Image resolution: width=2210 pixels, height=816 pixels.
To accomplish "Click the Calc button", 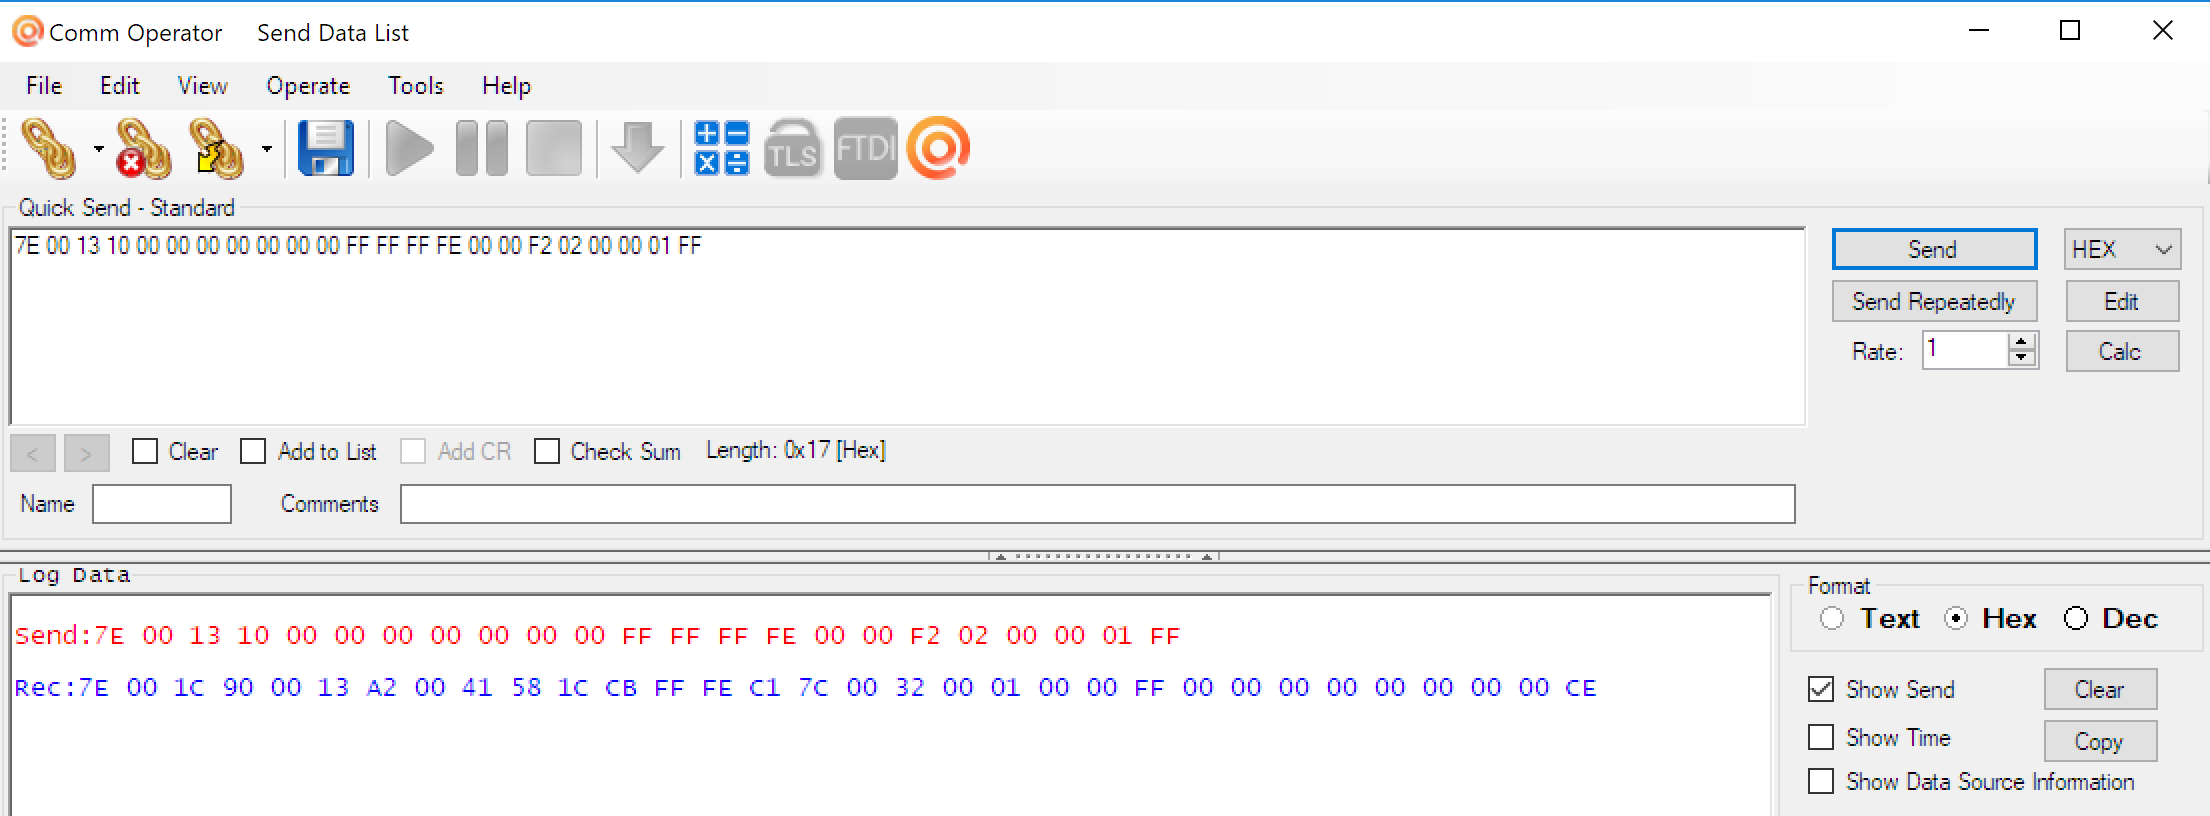I will click(x=2122, y=351).
